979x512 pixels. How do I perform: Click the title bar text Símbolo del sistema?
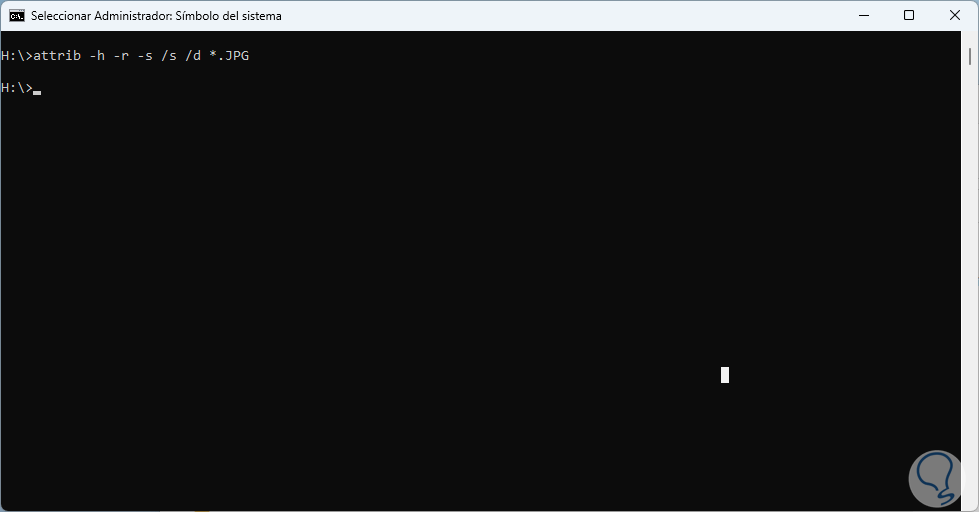[x=229, y=16]
